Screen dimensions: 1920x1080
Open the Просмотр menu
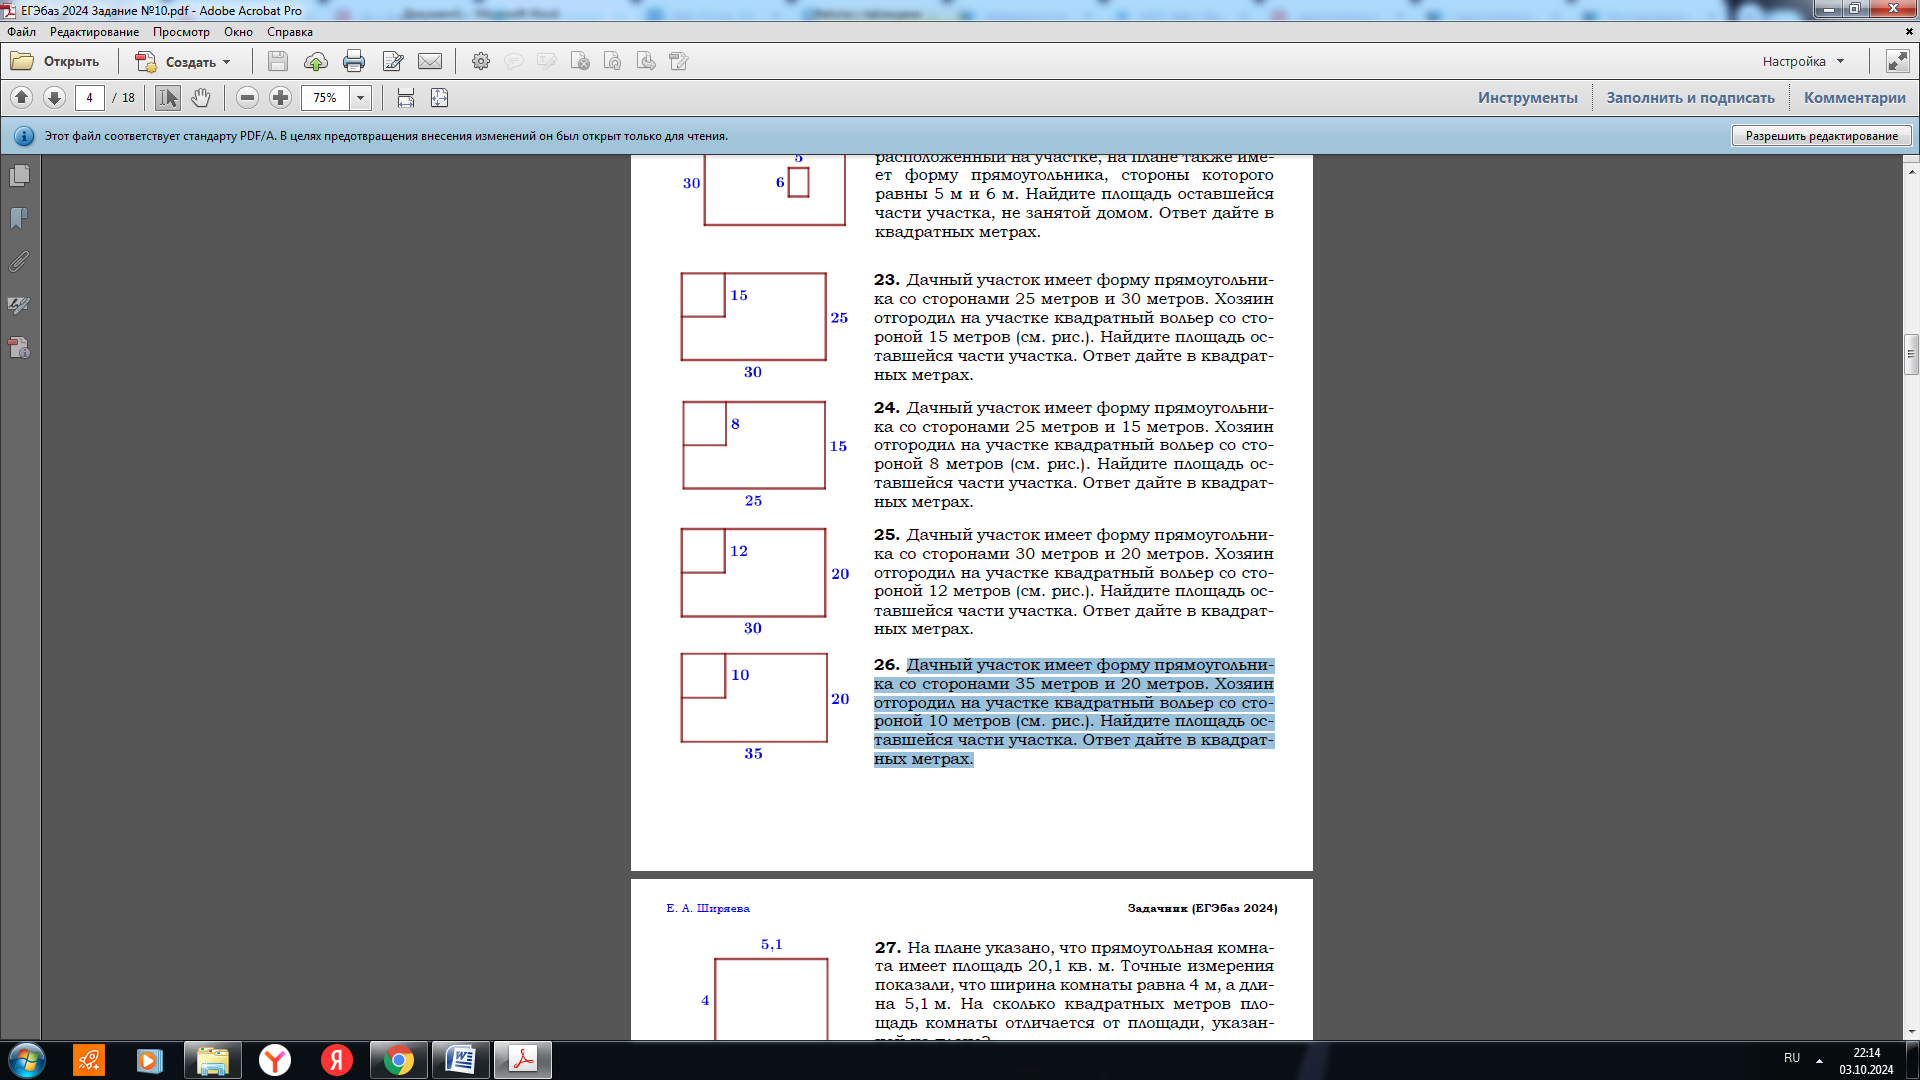(181, 32)
